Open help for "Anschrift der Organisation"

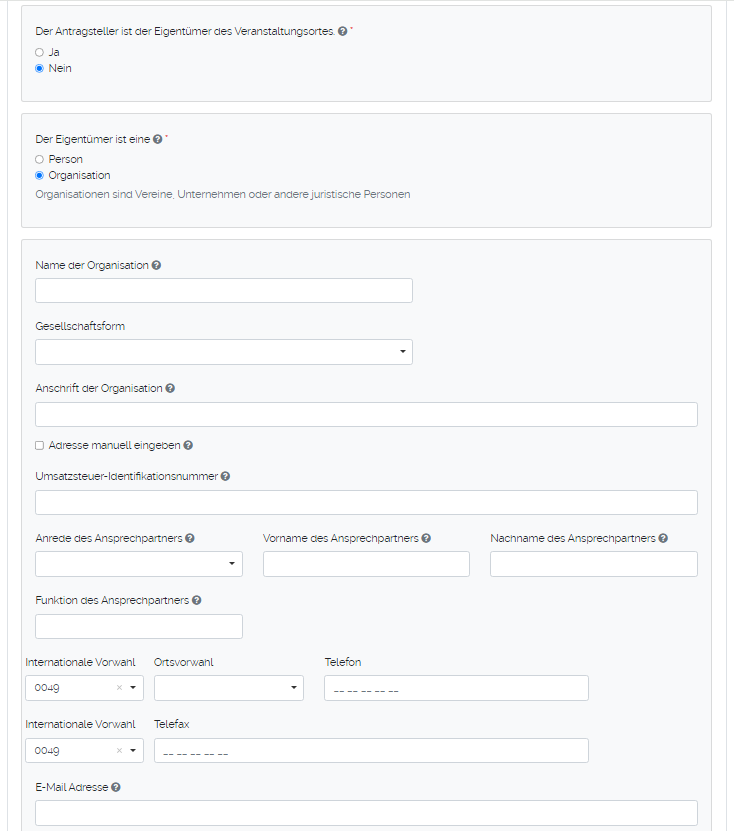(x=170, y=387)
